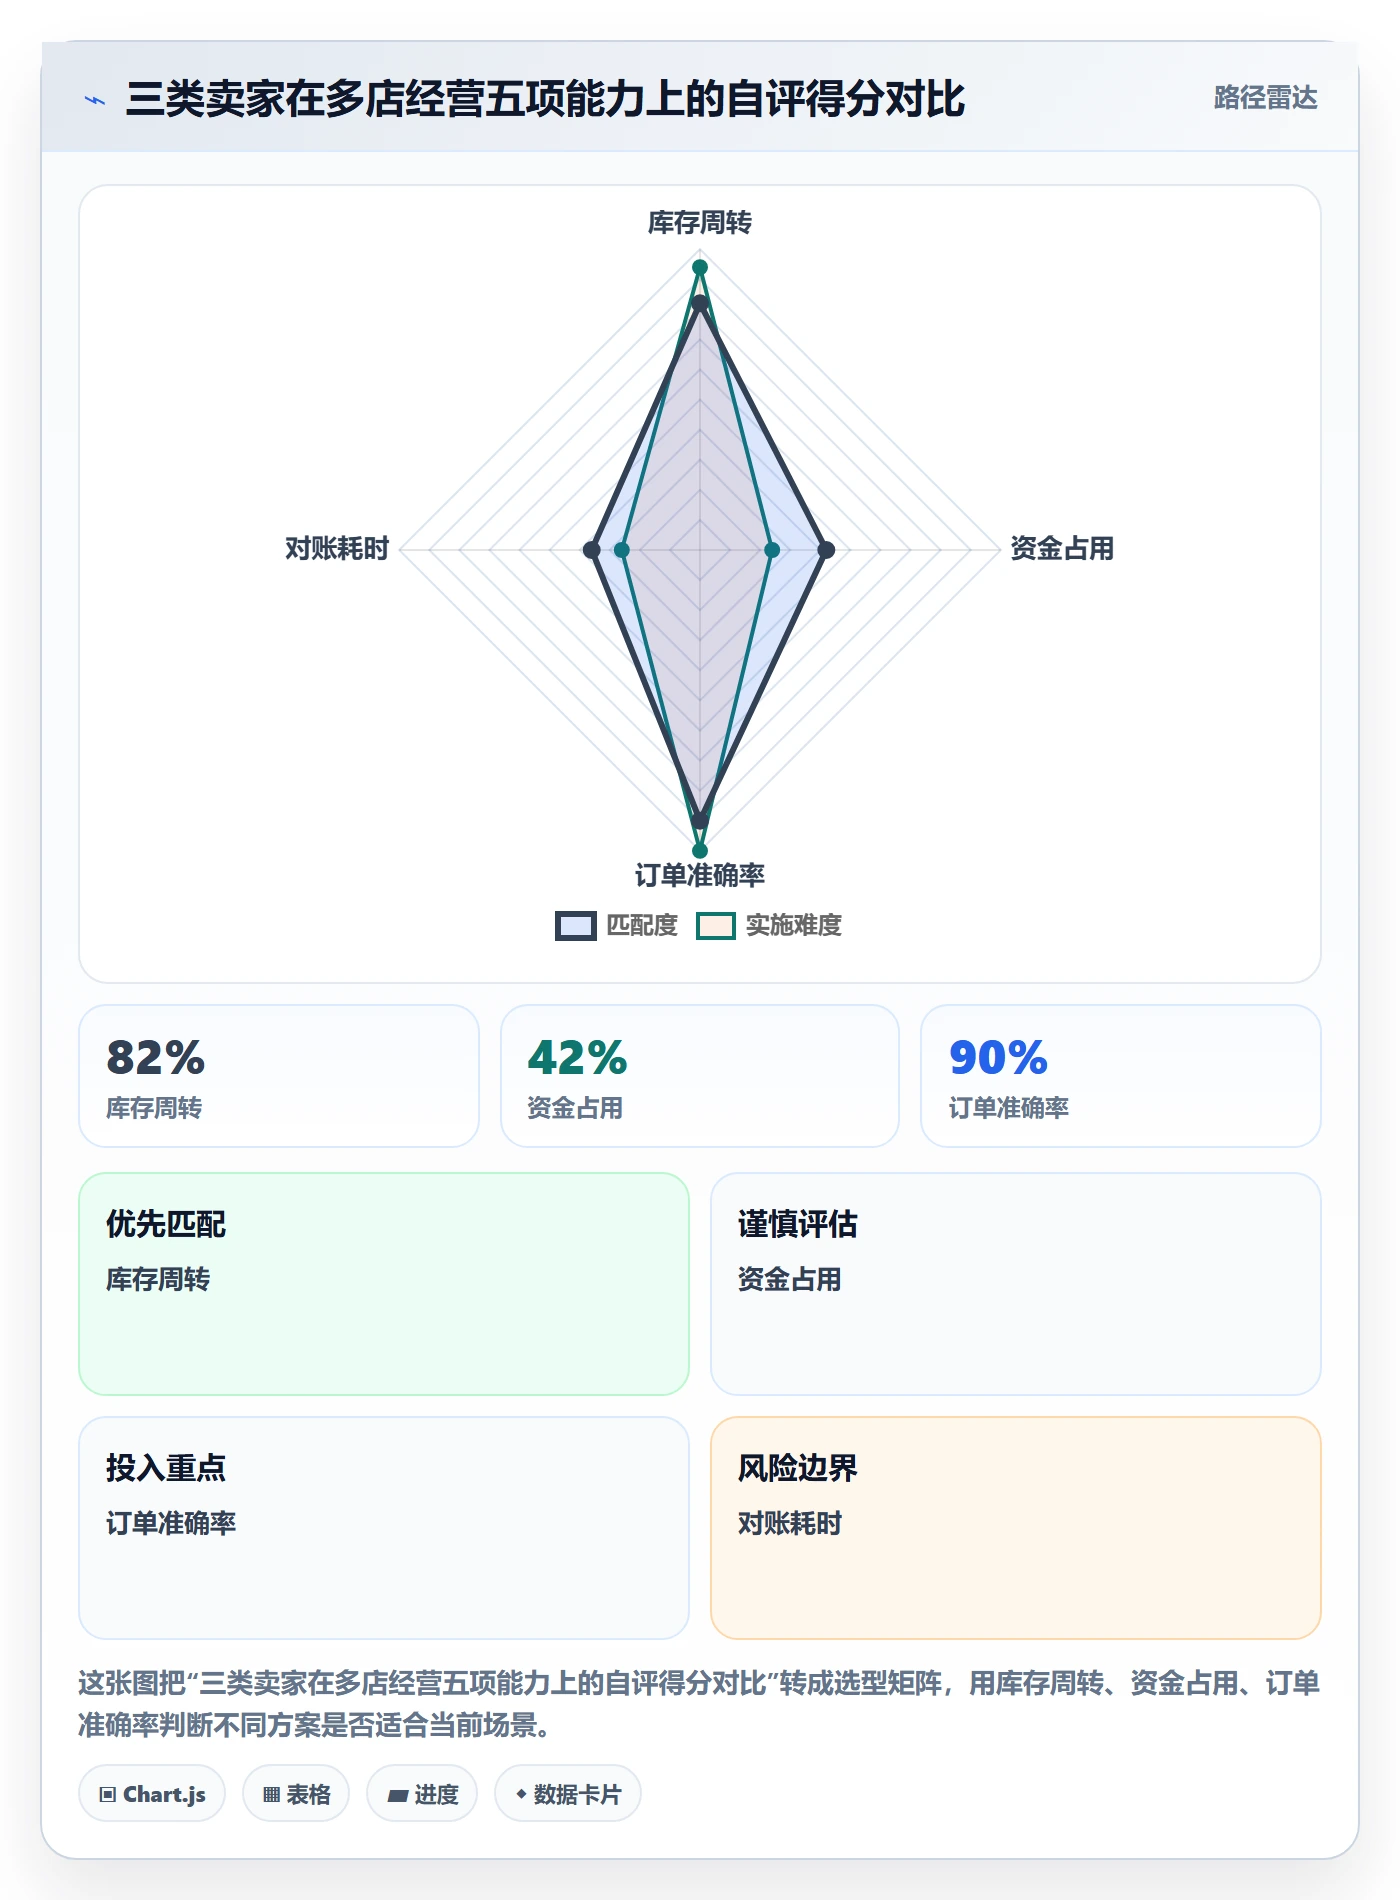Select the 82% 库存周转 stat card
Viewport: 1400px width, 1900px height.
coord(279,1076)
